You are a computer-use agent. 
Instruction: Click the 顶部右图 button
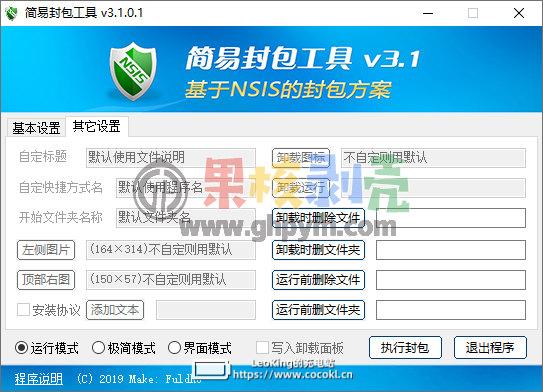tap(46, 279)
